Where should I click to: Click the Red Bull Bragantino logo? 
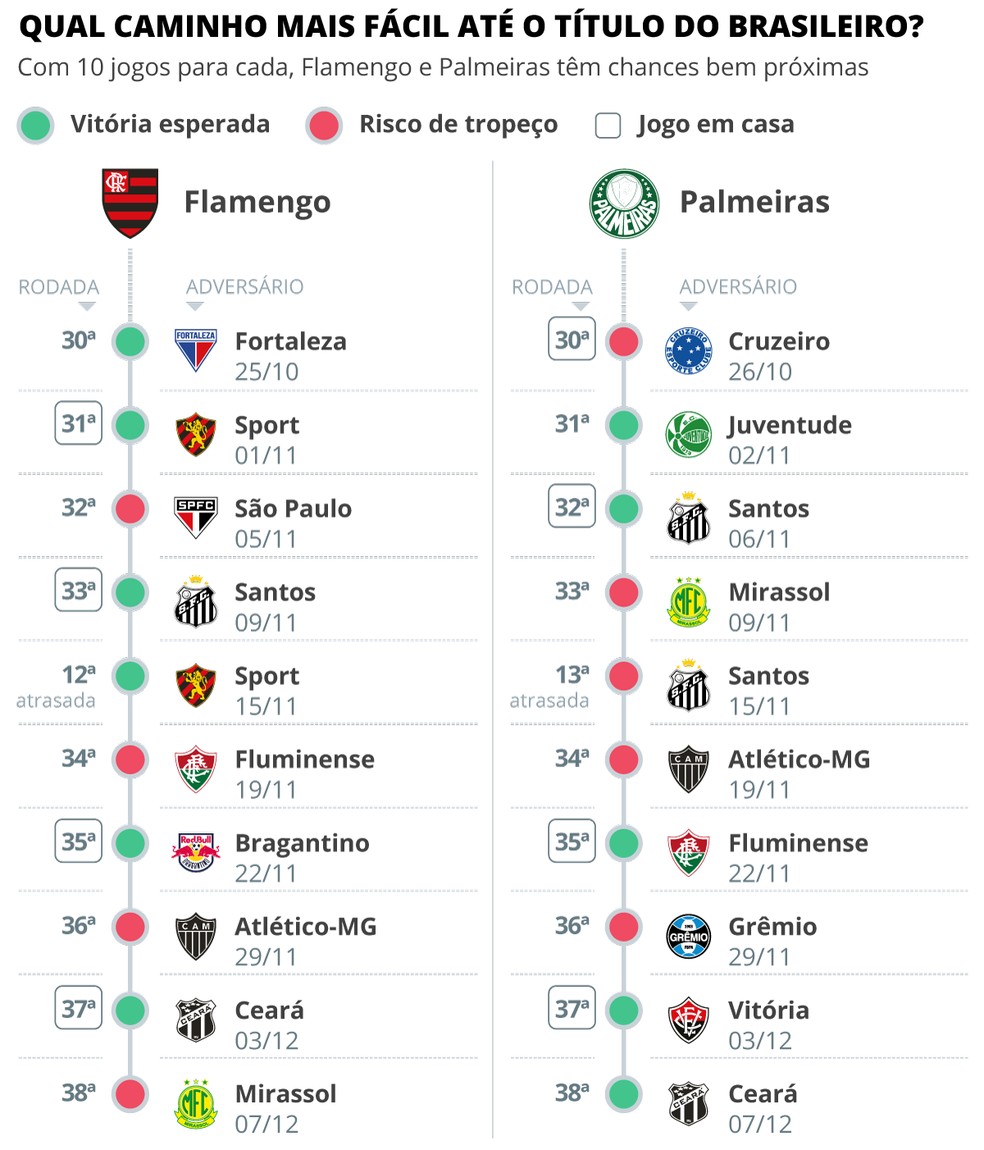pos(196,852)
